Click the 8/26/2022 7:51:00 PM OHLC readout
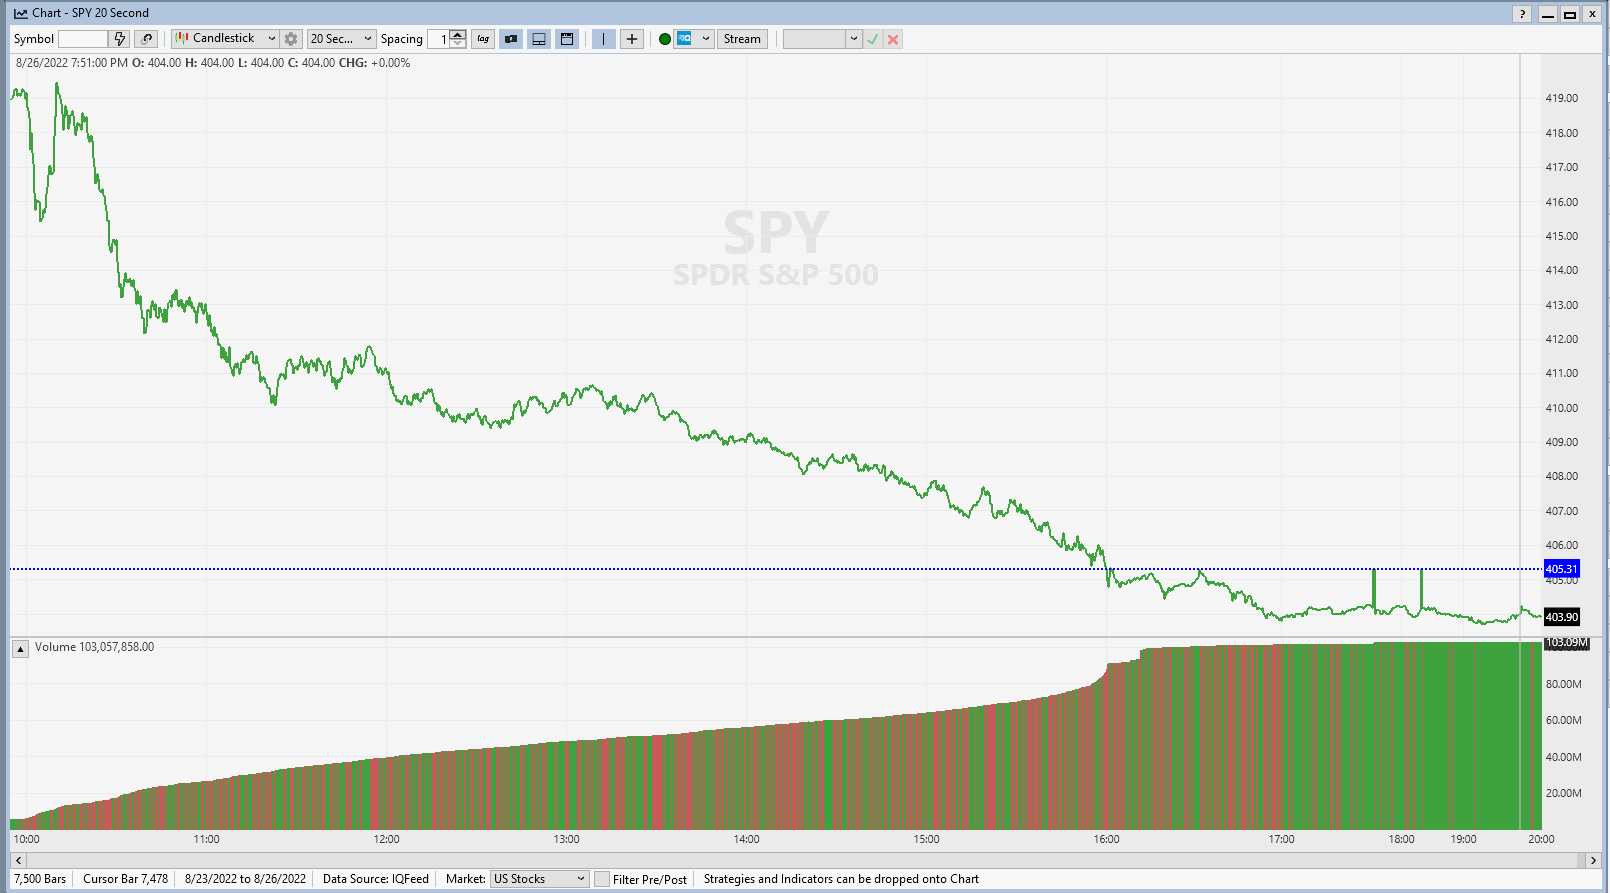 coord(213,63)
